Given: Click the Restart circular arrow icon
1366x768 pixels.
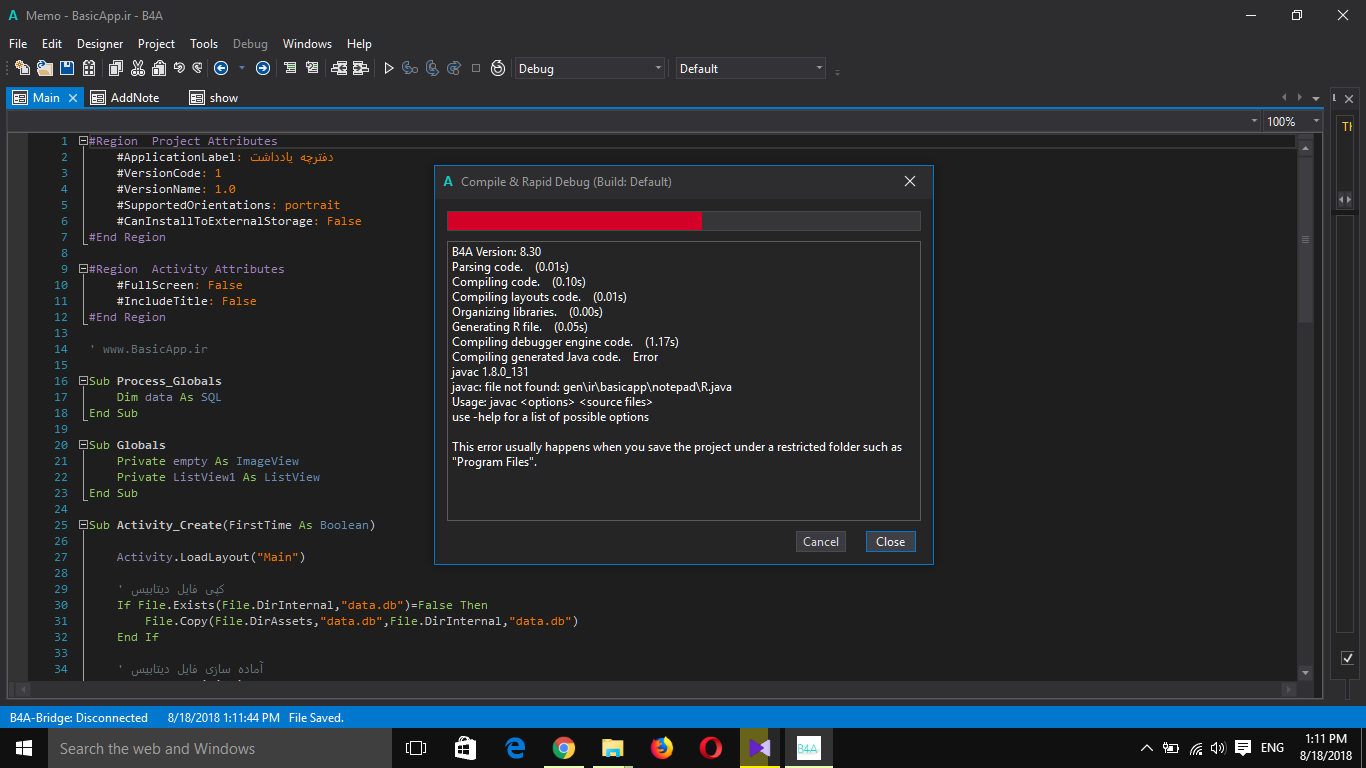Looking at the screenshot, I should click(x=497, y=68).
